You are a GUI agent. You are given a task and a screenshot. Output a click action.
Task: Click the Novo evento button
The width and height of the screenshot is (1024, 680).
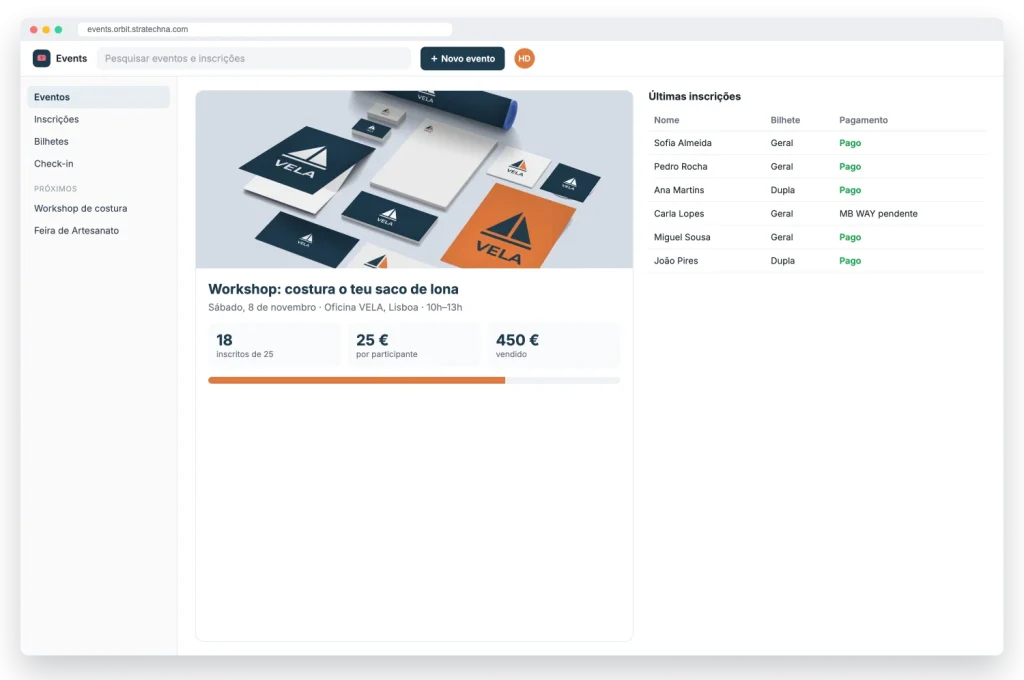(x=462, y=58)
